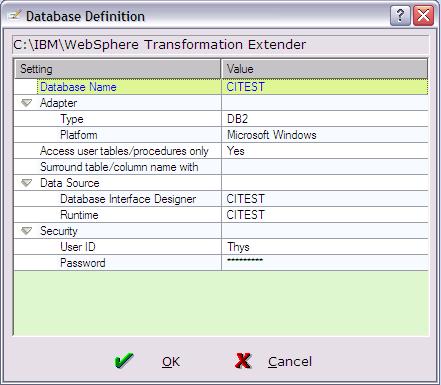Click the green checkmark OK icon

tap(124, 361)
